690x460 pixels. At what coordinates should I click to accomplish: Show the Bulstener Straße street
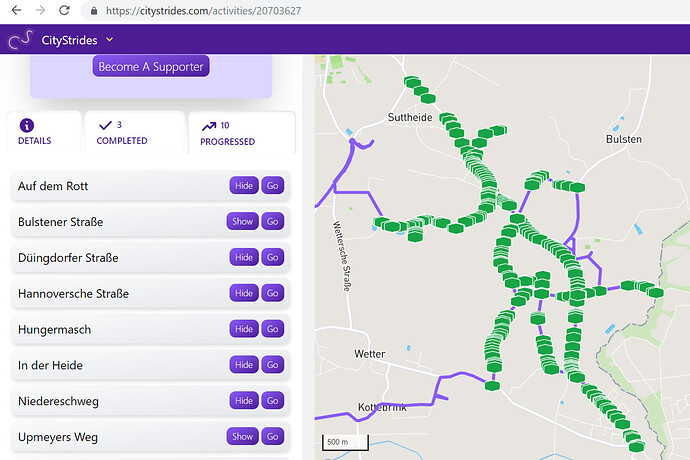point(242,221)
